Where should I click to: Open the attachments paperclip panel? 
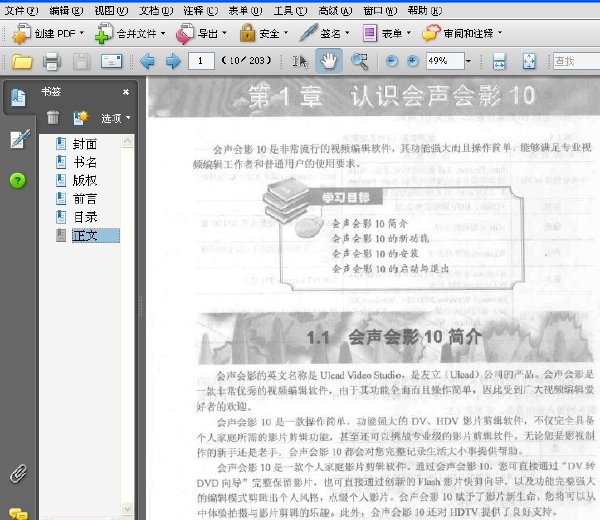point(18,474)
